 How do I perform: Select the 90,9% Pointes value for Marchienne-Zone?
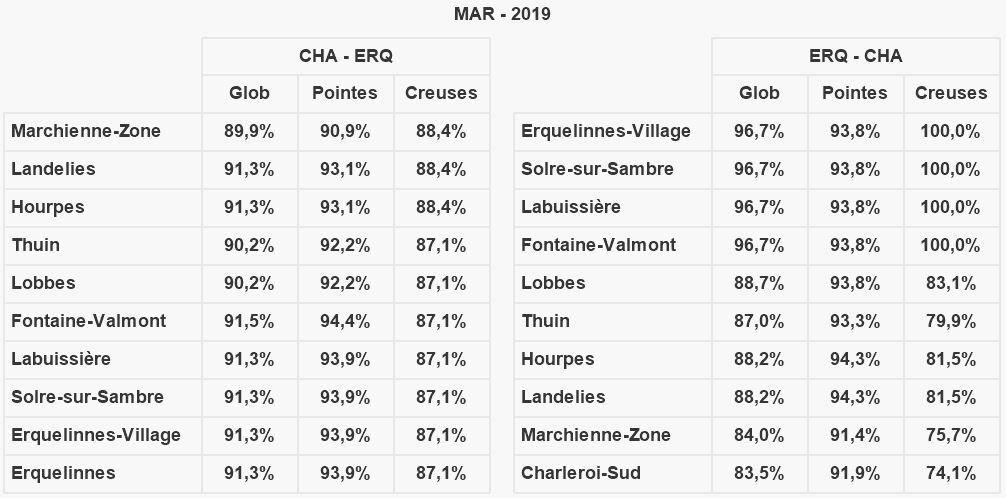344,131
